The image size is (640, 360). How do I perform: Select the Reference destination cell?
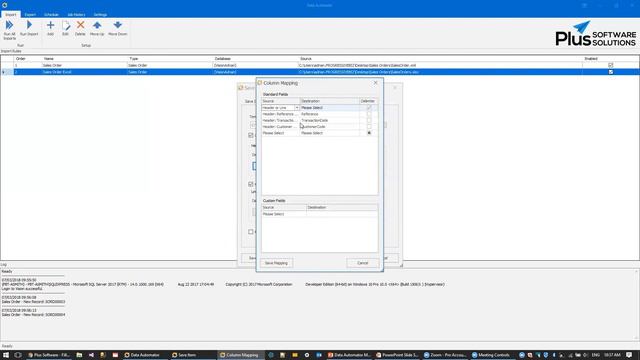click(x=329, y=114)
